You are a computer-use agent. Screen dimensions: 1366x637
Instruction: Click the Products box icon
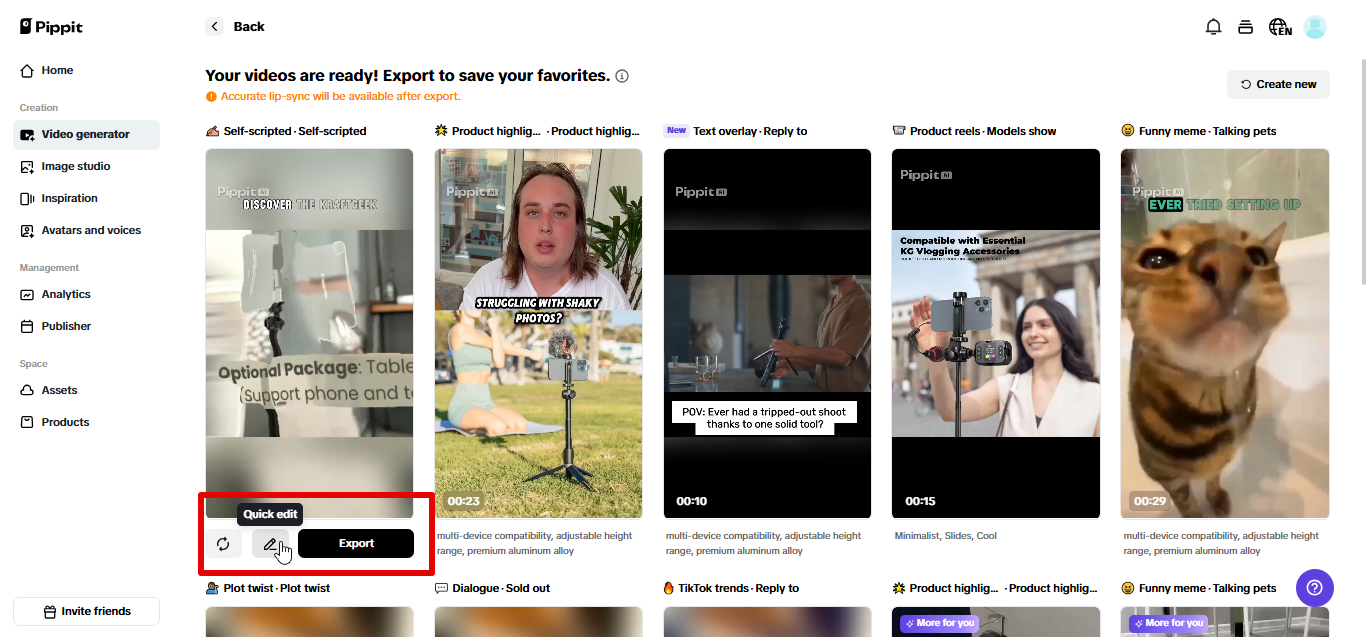27,422
